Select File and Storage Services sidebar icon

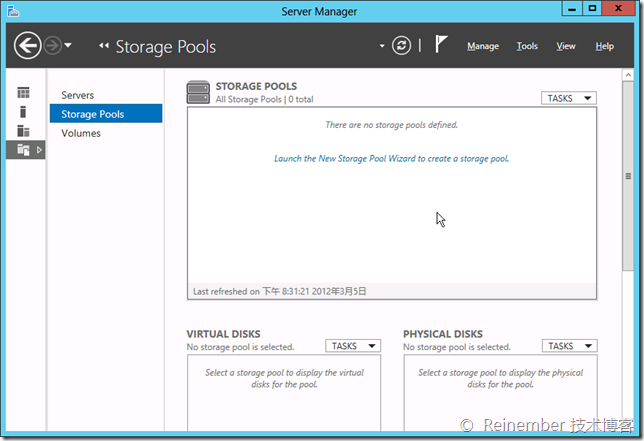tap(23, 150)
